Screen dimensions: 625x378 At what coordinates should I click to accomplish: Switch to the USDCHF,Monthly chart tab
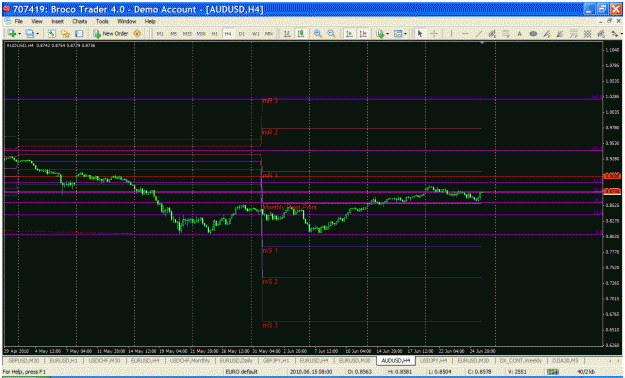coord(190,360)
